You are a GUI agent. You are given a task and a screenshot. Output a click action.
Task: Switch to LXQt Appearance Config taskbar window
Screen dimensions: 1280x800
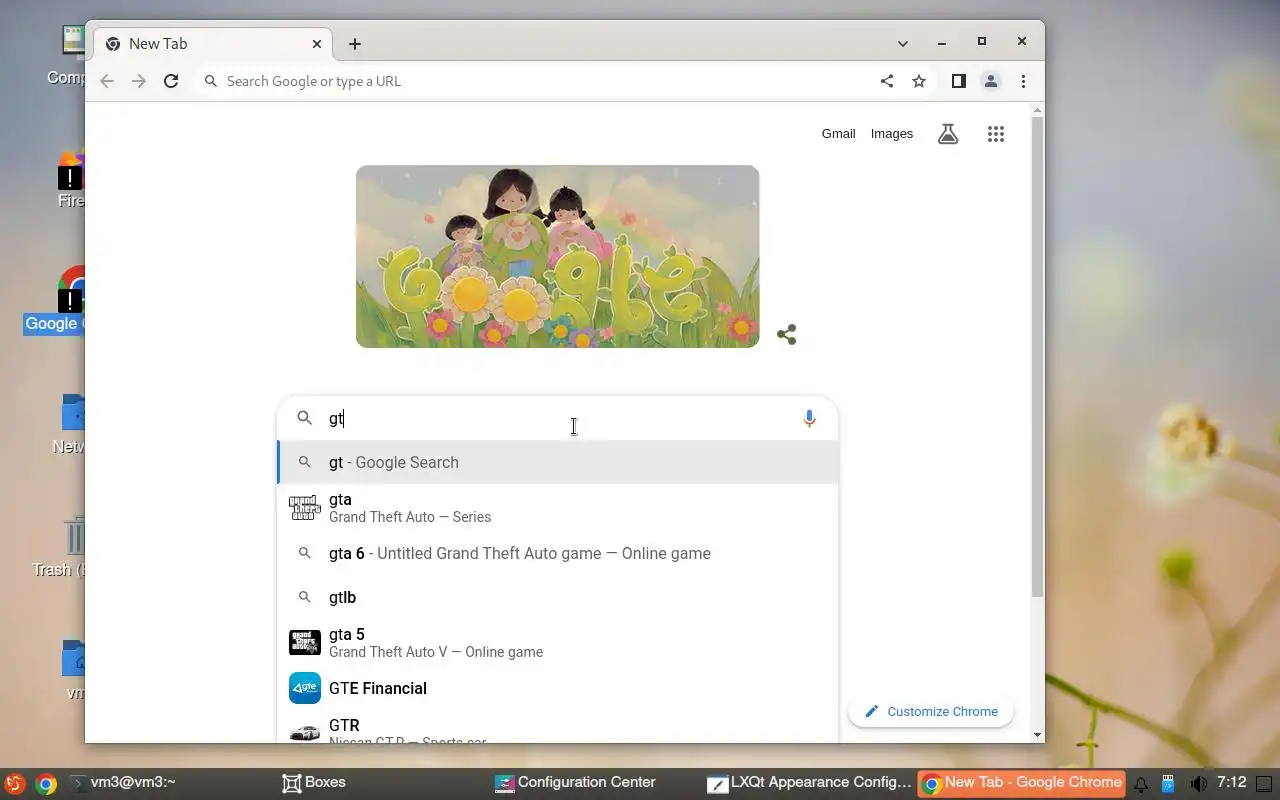click(809, 783)
